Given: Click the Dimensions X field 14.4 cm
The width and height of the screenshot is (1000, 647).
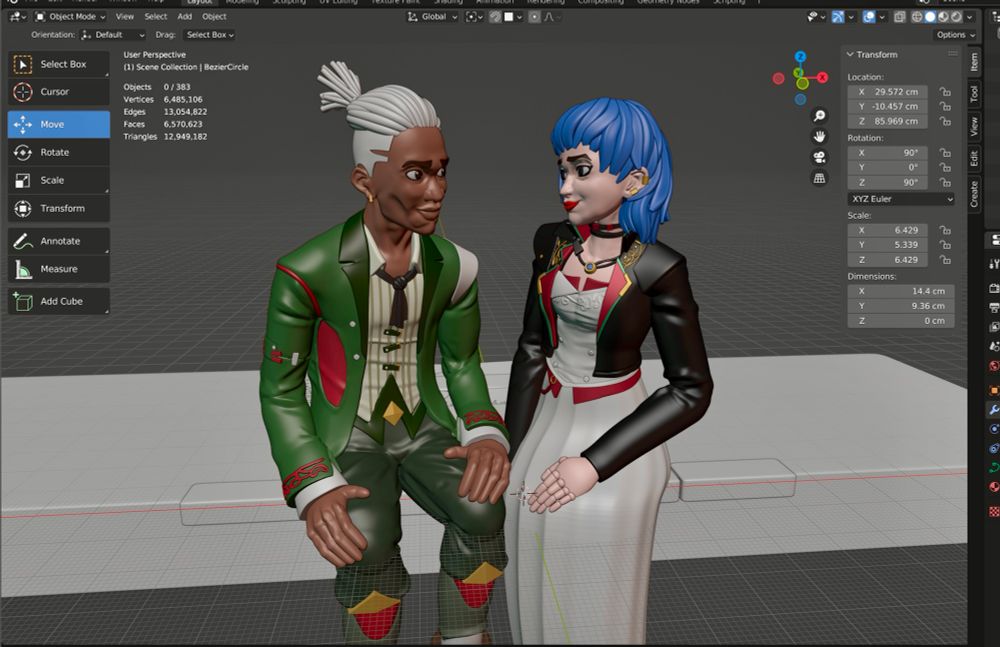Looking at the screenshot, I should pyautogui.click(x=901, y=291).
